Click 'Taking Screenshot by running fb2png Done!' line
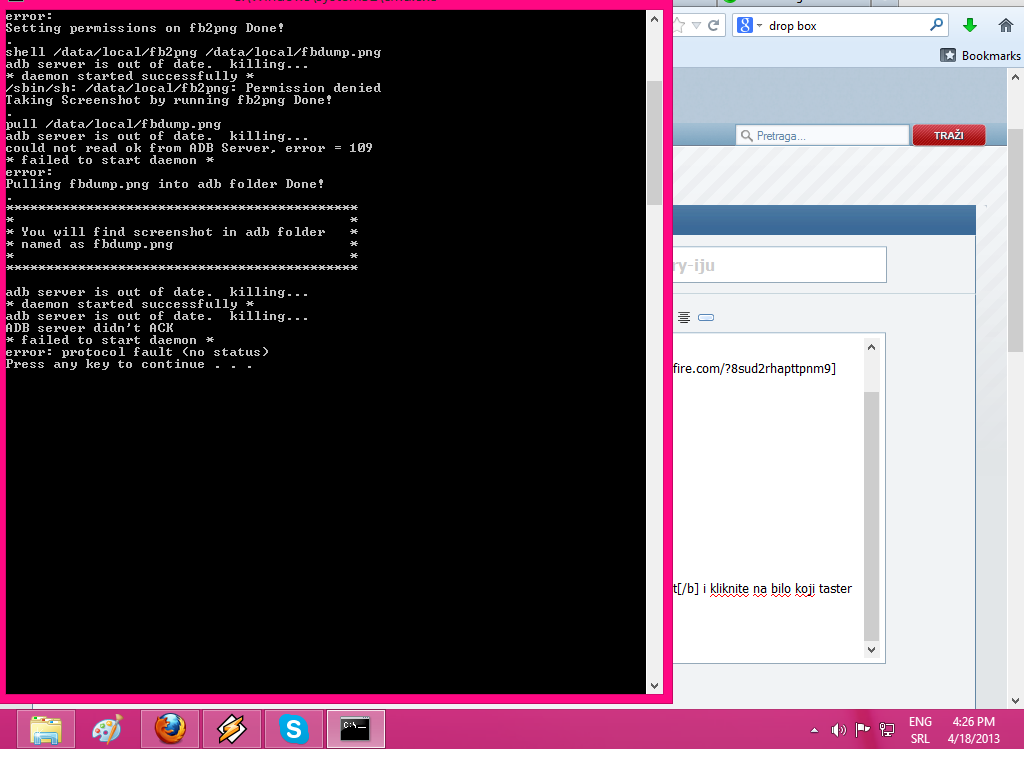 pyautogui.click(x=168, y=100)
